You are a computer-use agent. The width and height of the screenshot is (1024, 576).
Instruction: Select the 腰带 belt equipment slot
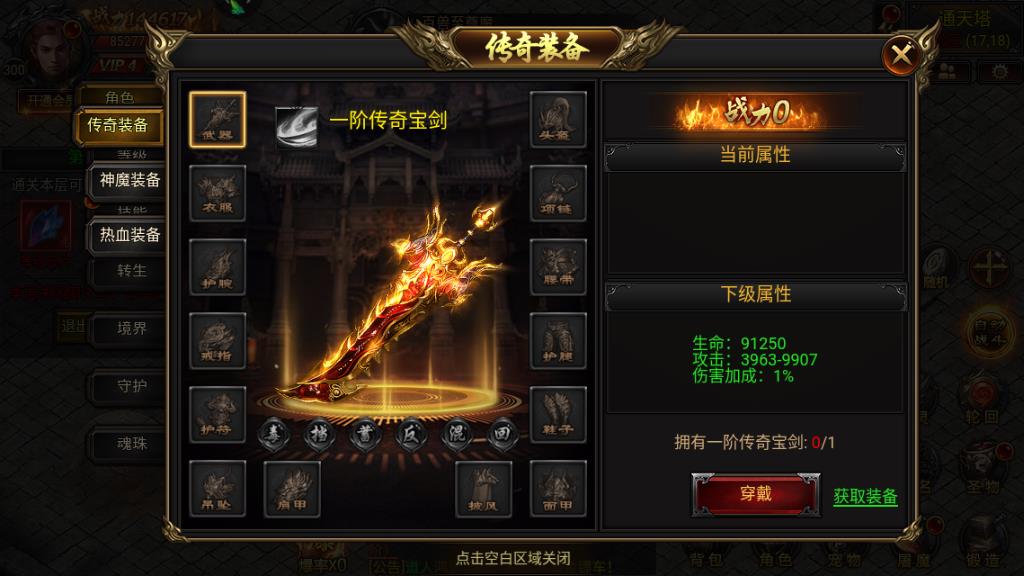558,267
